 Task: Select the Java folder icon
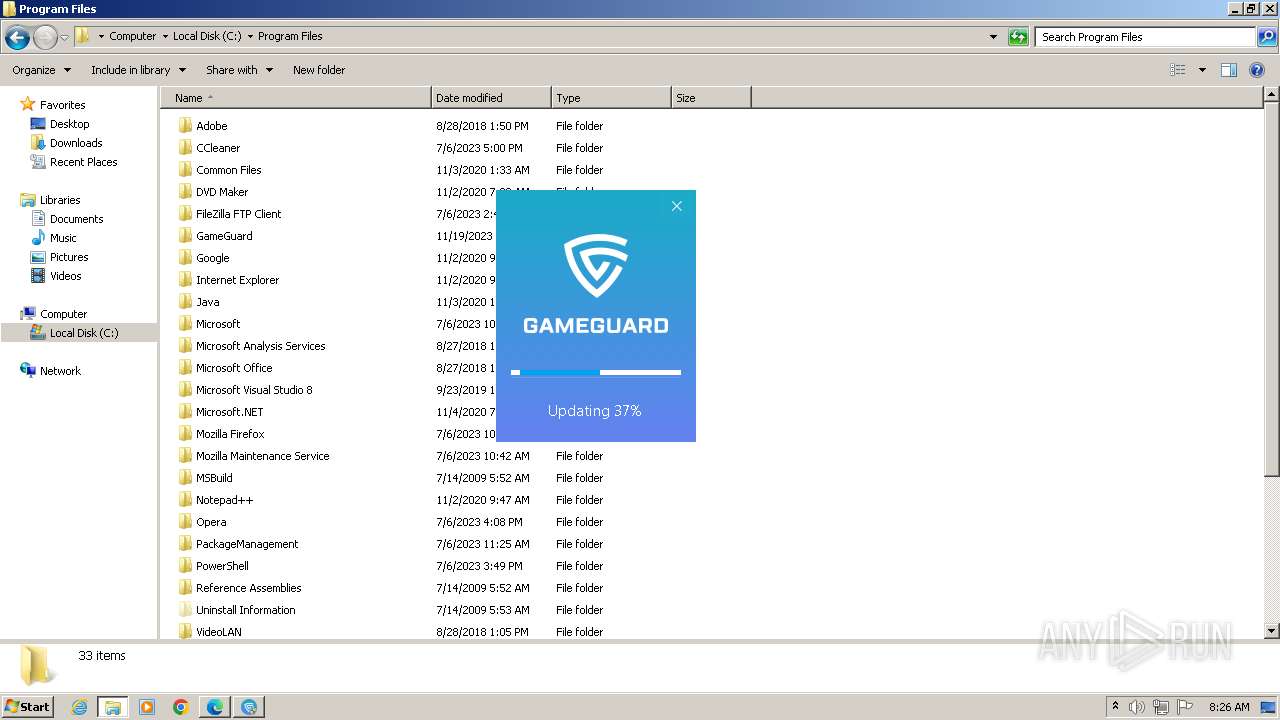(x=186, y=302)
